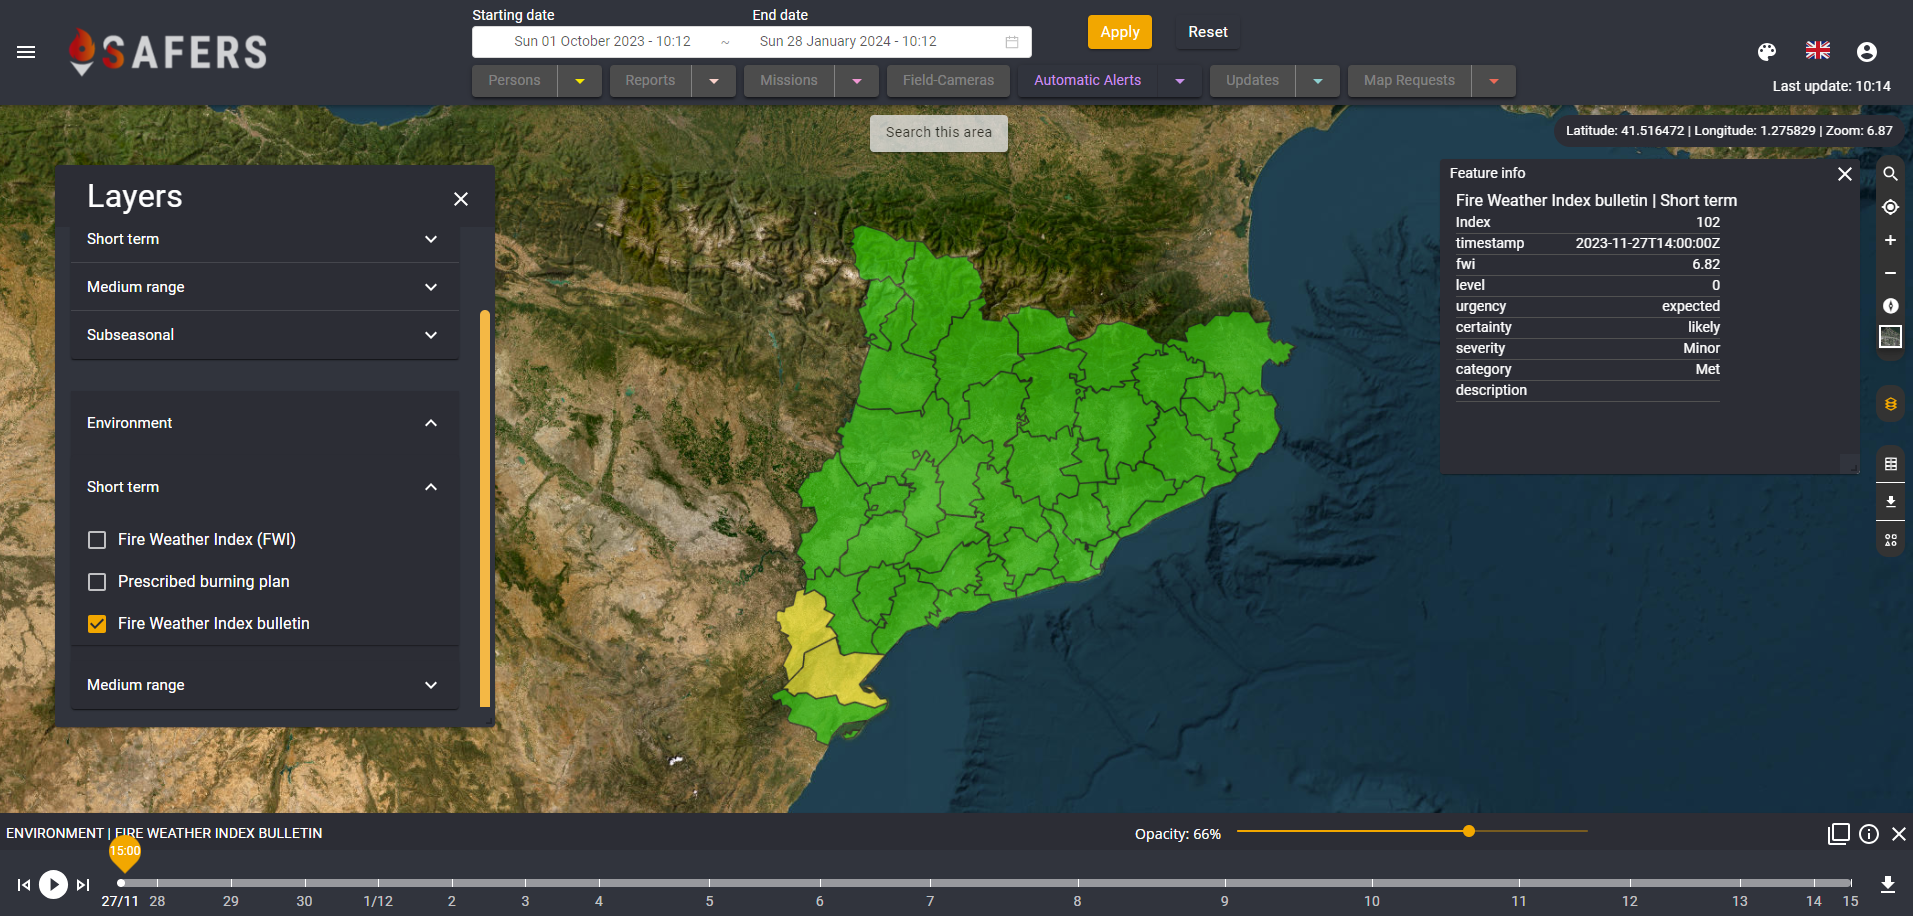Click the SAFERS logo
Screen dimensions: 1913x916
click(168, 52)
